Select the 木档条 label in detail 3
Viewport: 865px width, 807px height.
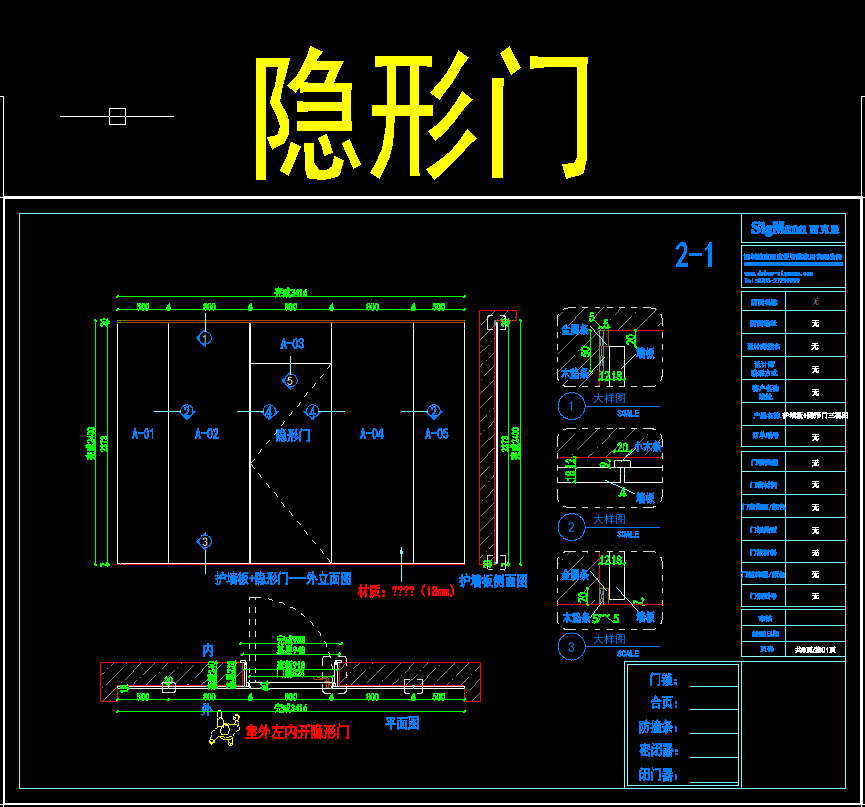click(x=576, y=618)
